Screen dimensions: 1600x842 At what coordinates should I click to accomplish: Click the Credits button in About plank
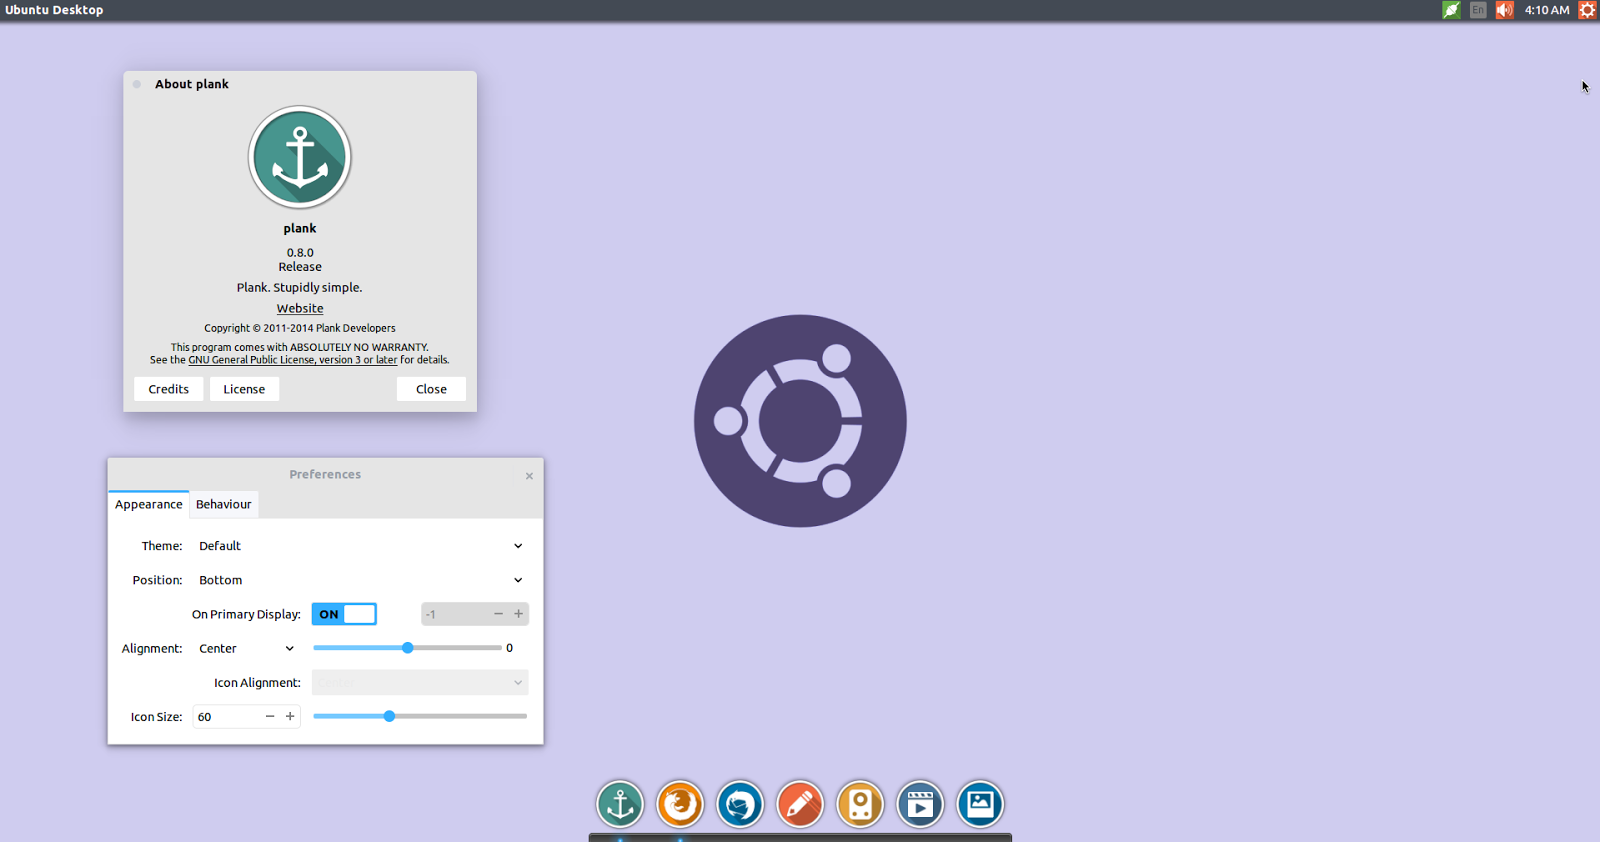(169, 389)
